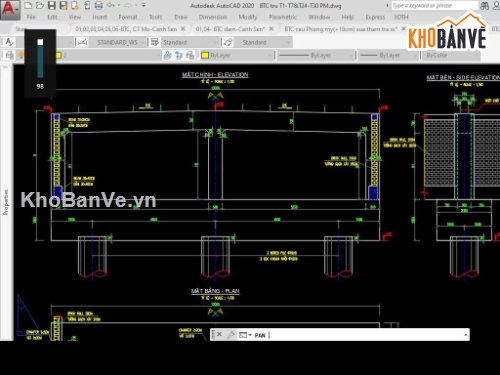Click the Properties palette side label
The image size is (500, 375).
6,202
